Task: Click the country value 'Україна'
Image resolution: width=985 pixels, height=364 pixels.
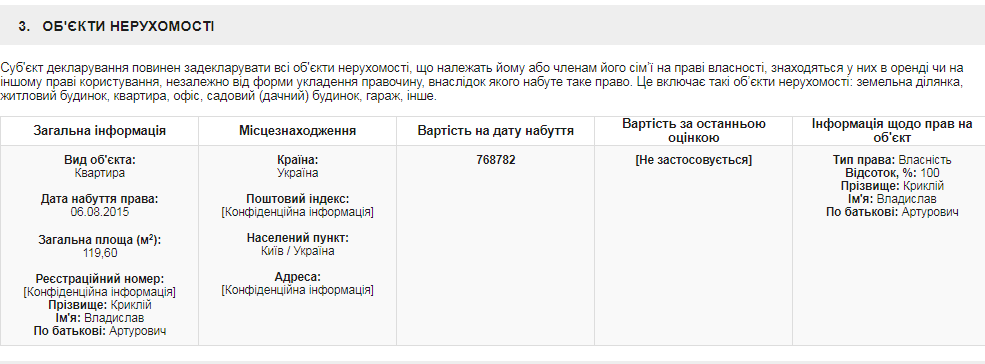Action: coord(297,173)
